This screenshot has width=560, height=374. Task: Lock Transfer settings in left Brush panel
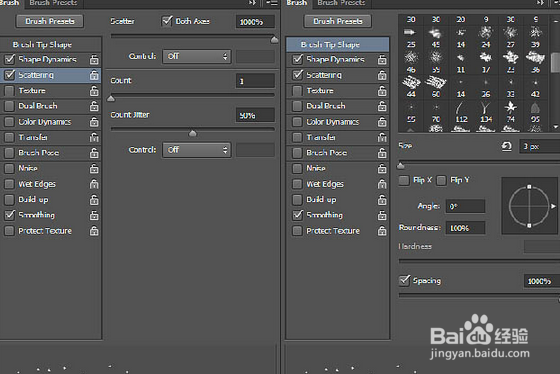click(x=94, y=137)
